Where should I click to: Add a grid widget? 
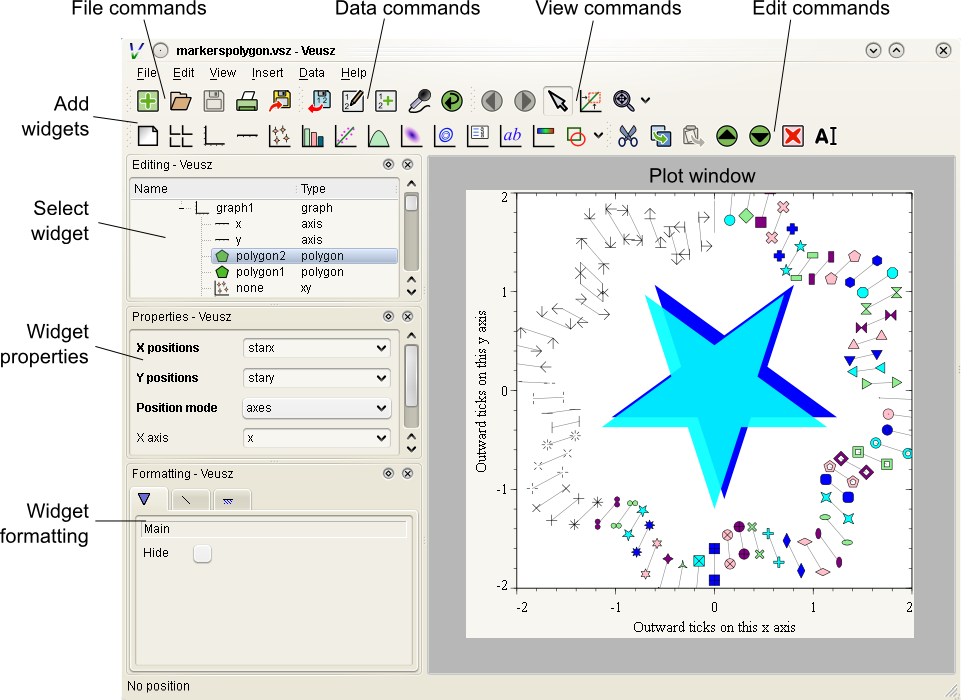[180, 136]
